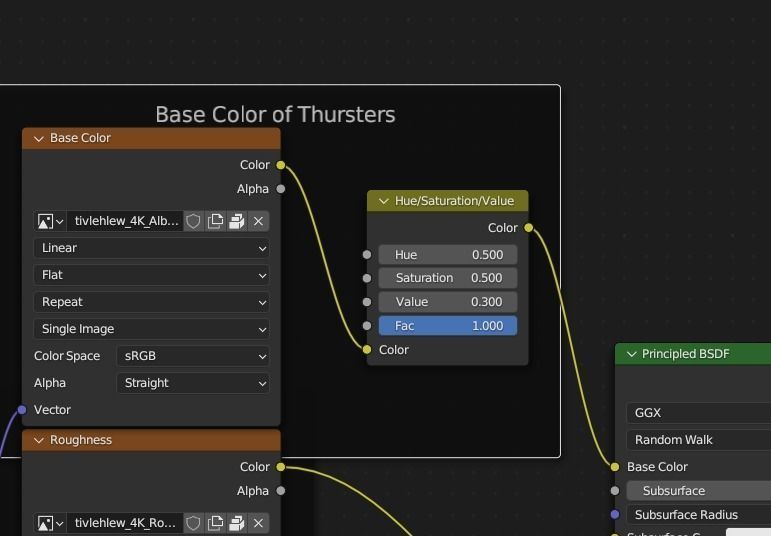Click the Saturation input socket
771x536 pixels.
pos(367,278)
